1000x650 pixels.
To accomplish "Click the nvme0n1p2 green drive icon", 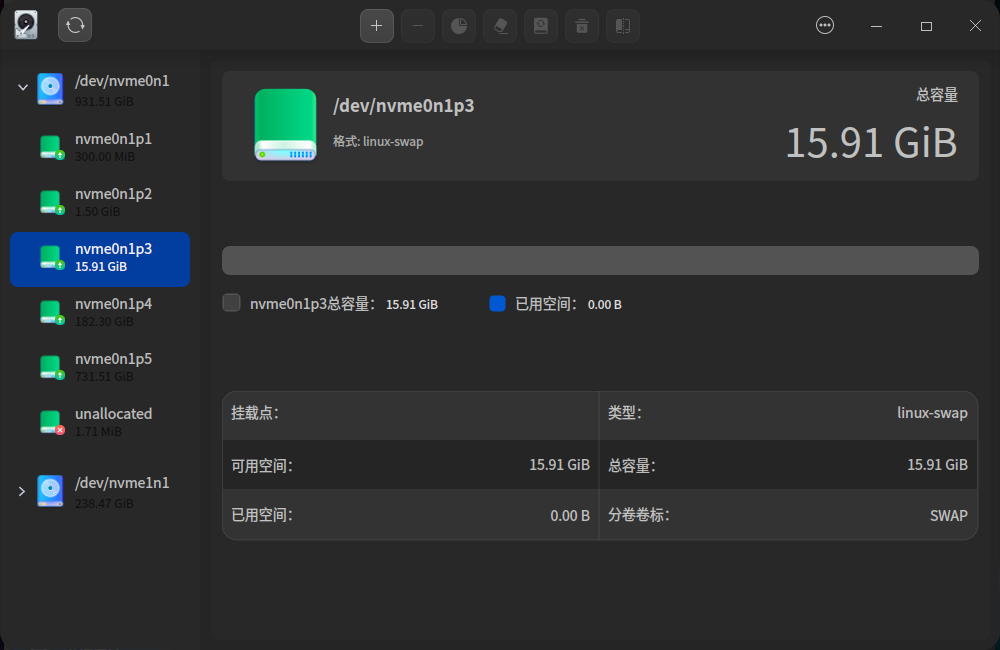I will click(x=51, y=202).
